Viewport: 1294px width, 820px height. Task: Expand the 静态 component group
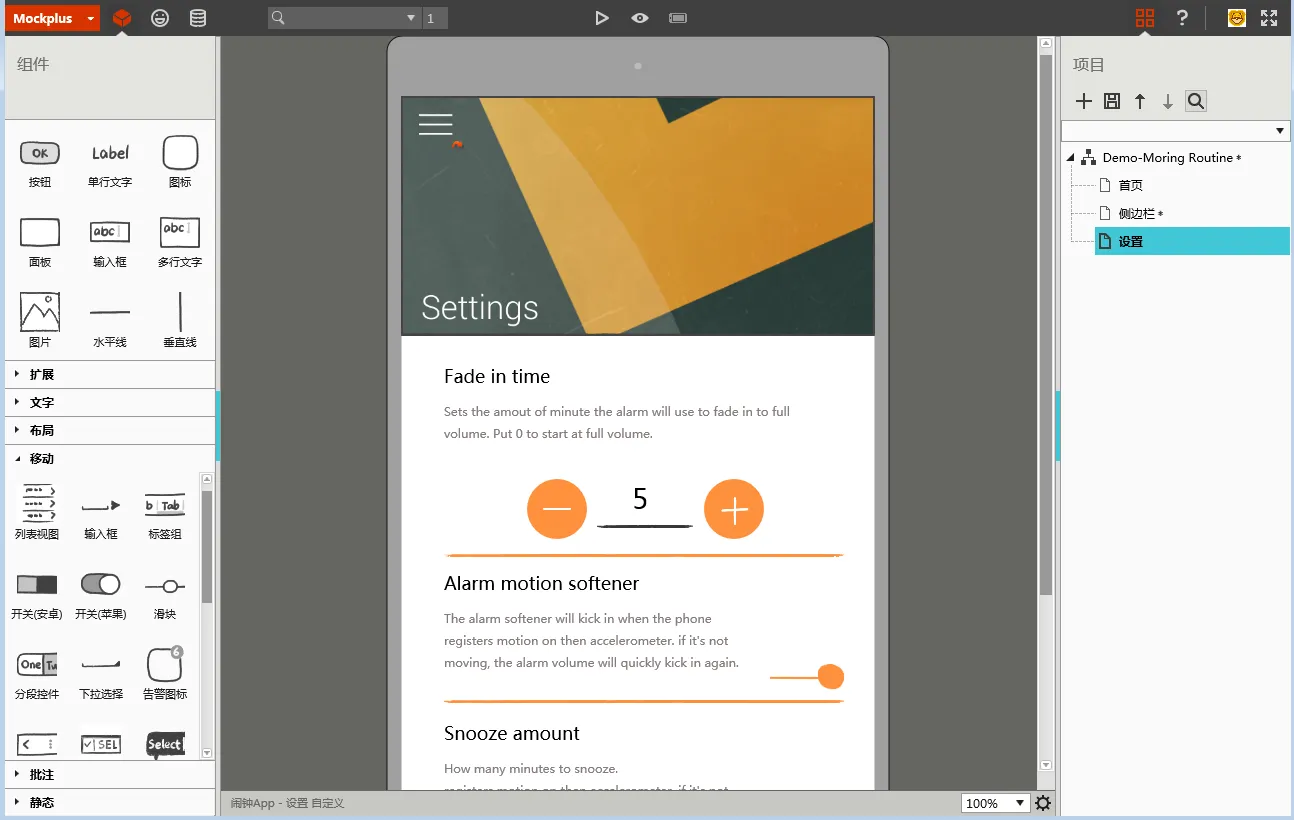110,803
